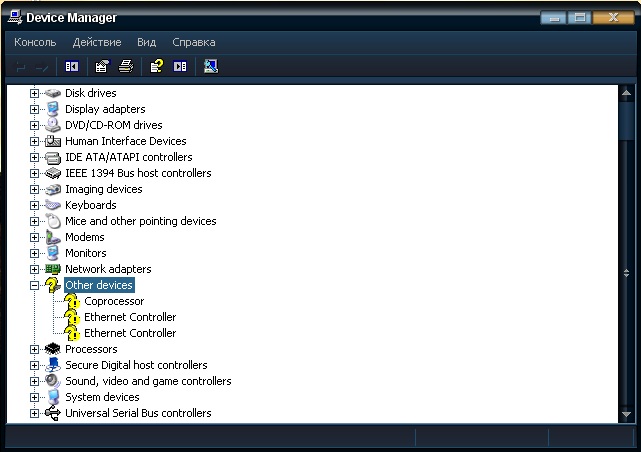Minimize the Device Manager window
Image resolution: width=641 pixels, height=452 pixels.
pyautogui.click(x=554, y=18)
